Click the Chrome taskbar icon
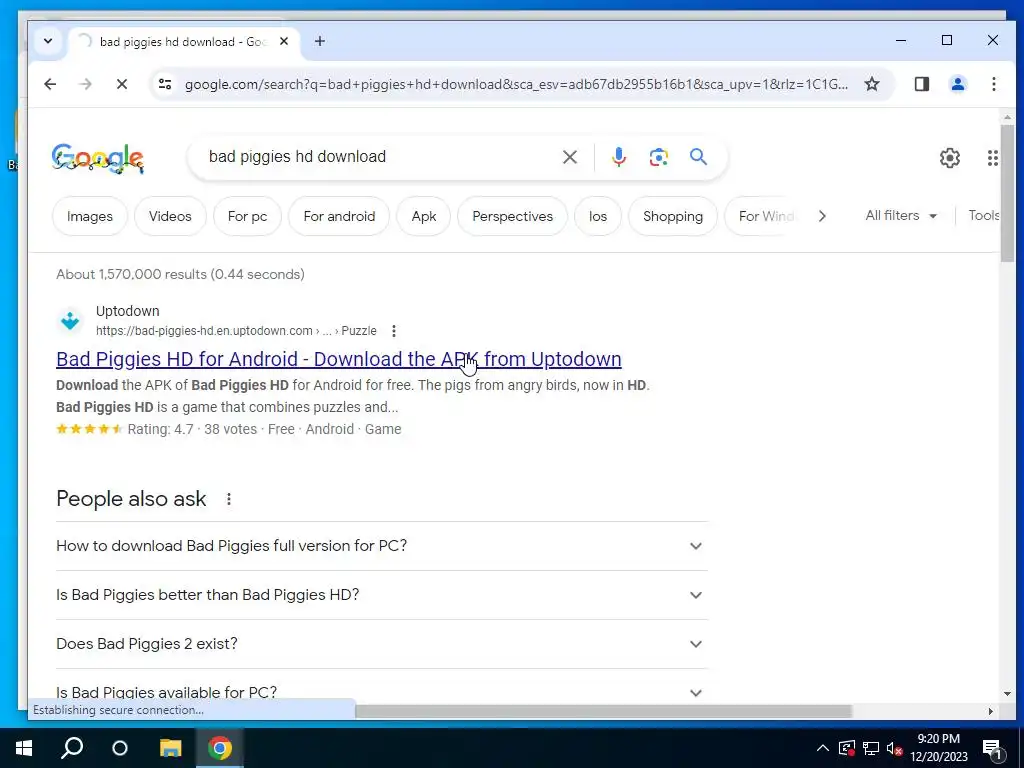Screen dimensions: 1024x768 (220, 748)
